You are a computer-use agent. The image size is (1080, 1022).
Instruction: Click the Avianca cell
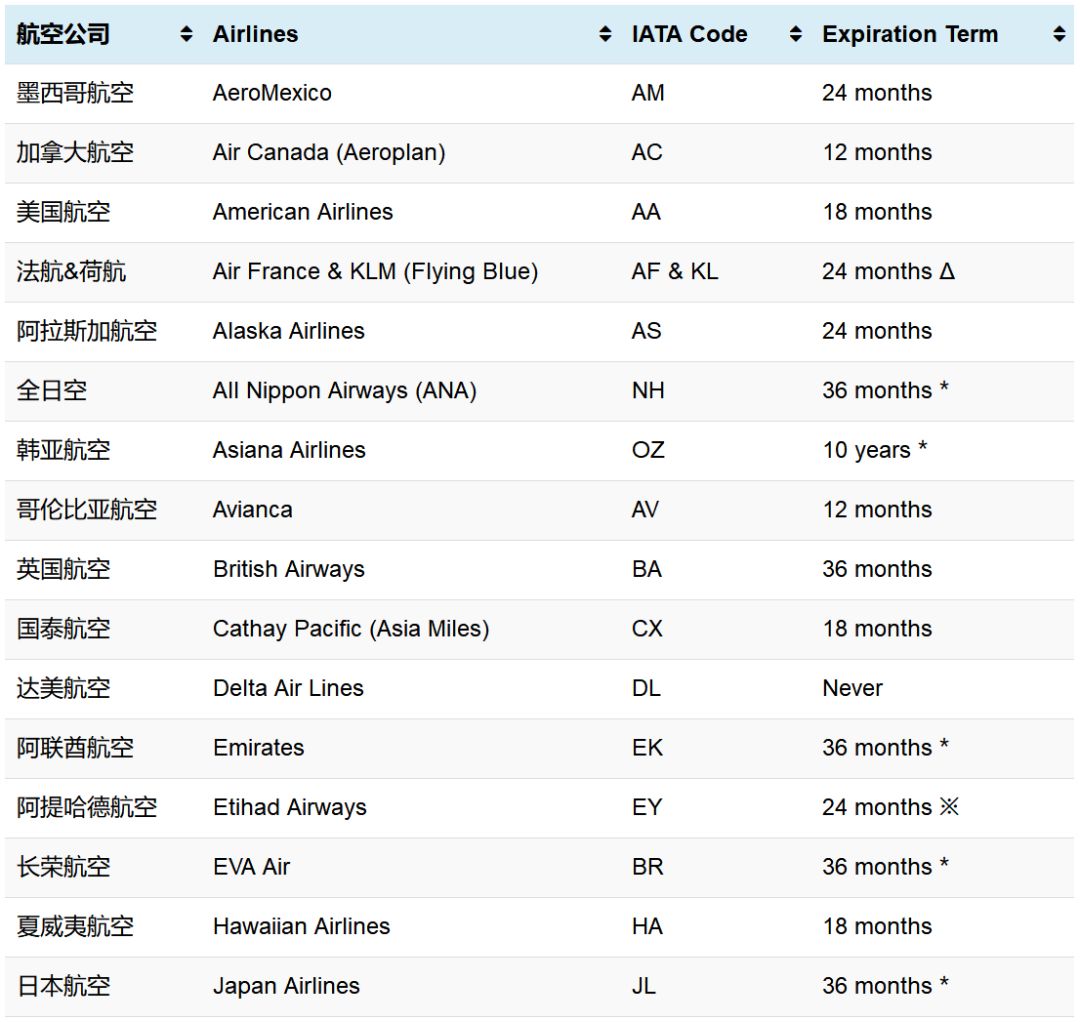click(x=253, y=510)
